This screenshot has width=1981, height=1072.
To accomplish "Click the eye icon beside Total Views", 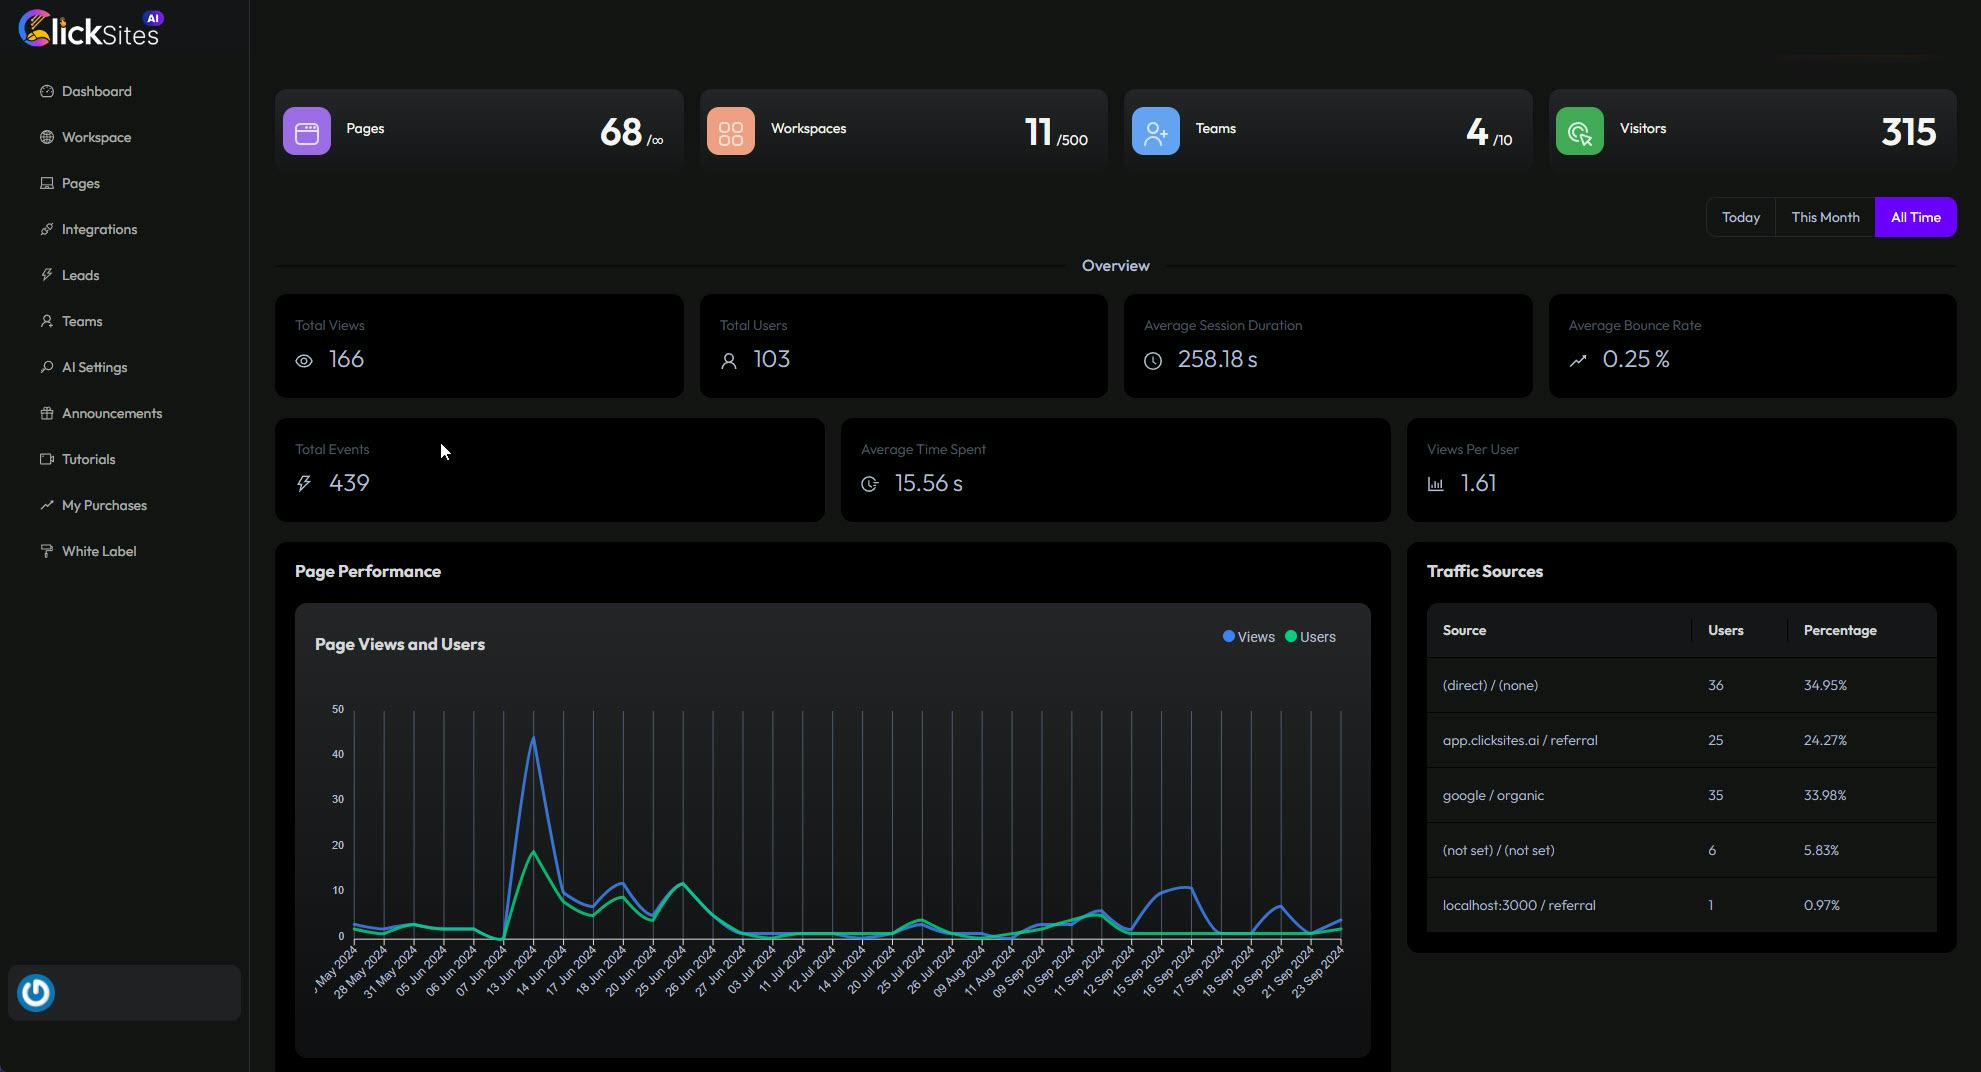I will click(304, 361).
